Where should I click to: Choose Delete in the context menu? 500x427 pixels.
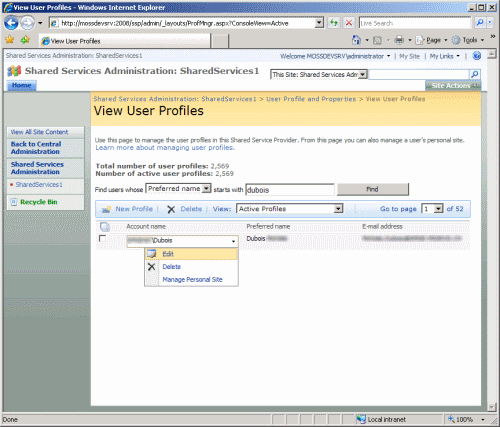(x=172, y=267)
